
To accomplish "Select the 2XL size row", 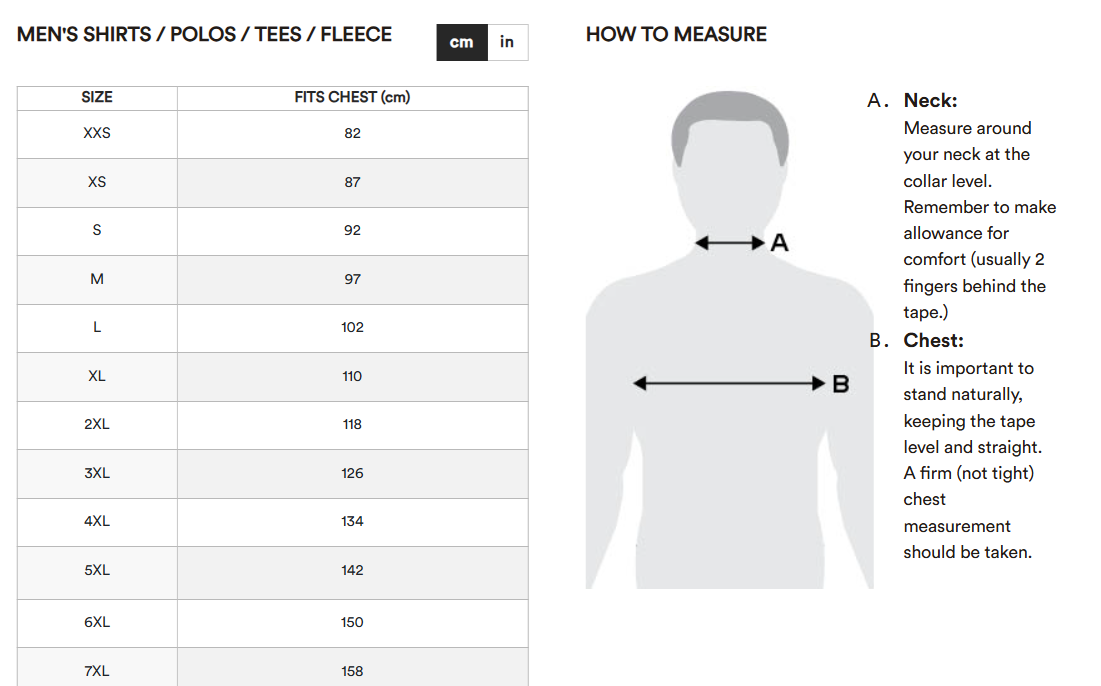I will tap(272, 425).
